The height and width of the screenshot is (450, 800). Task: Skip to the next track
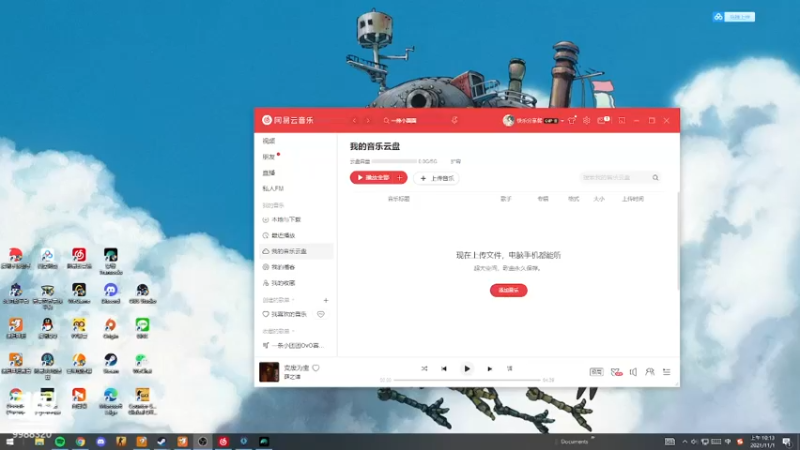[490, 368]
